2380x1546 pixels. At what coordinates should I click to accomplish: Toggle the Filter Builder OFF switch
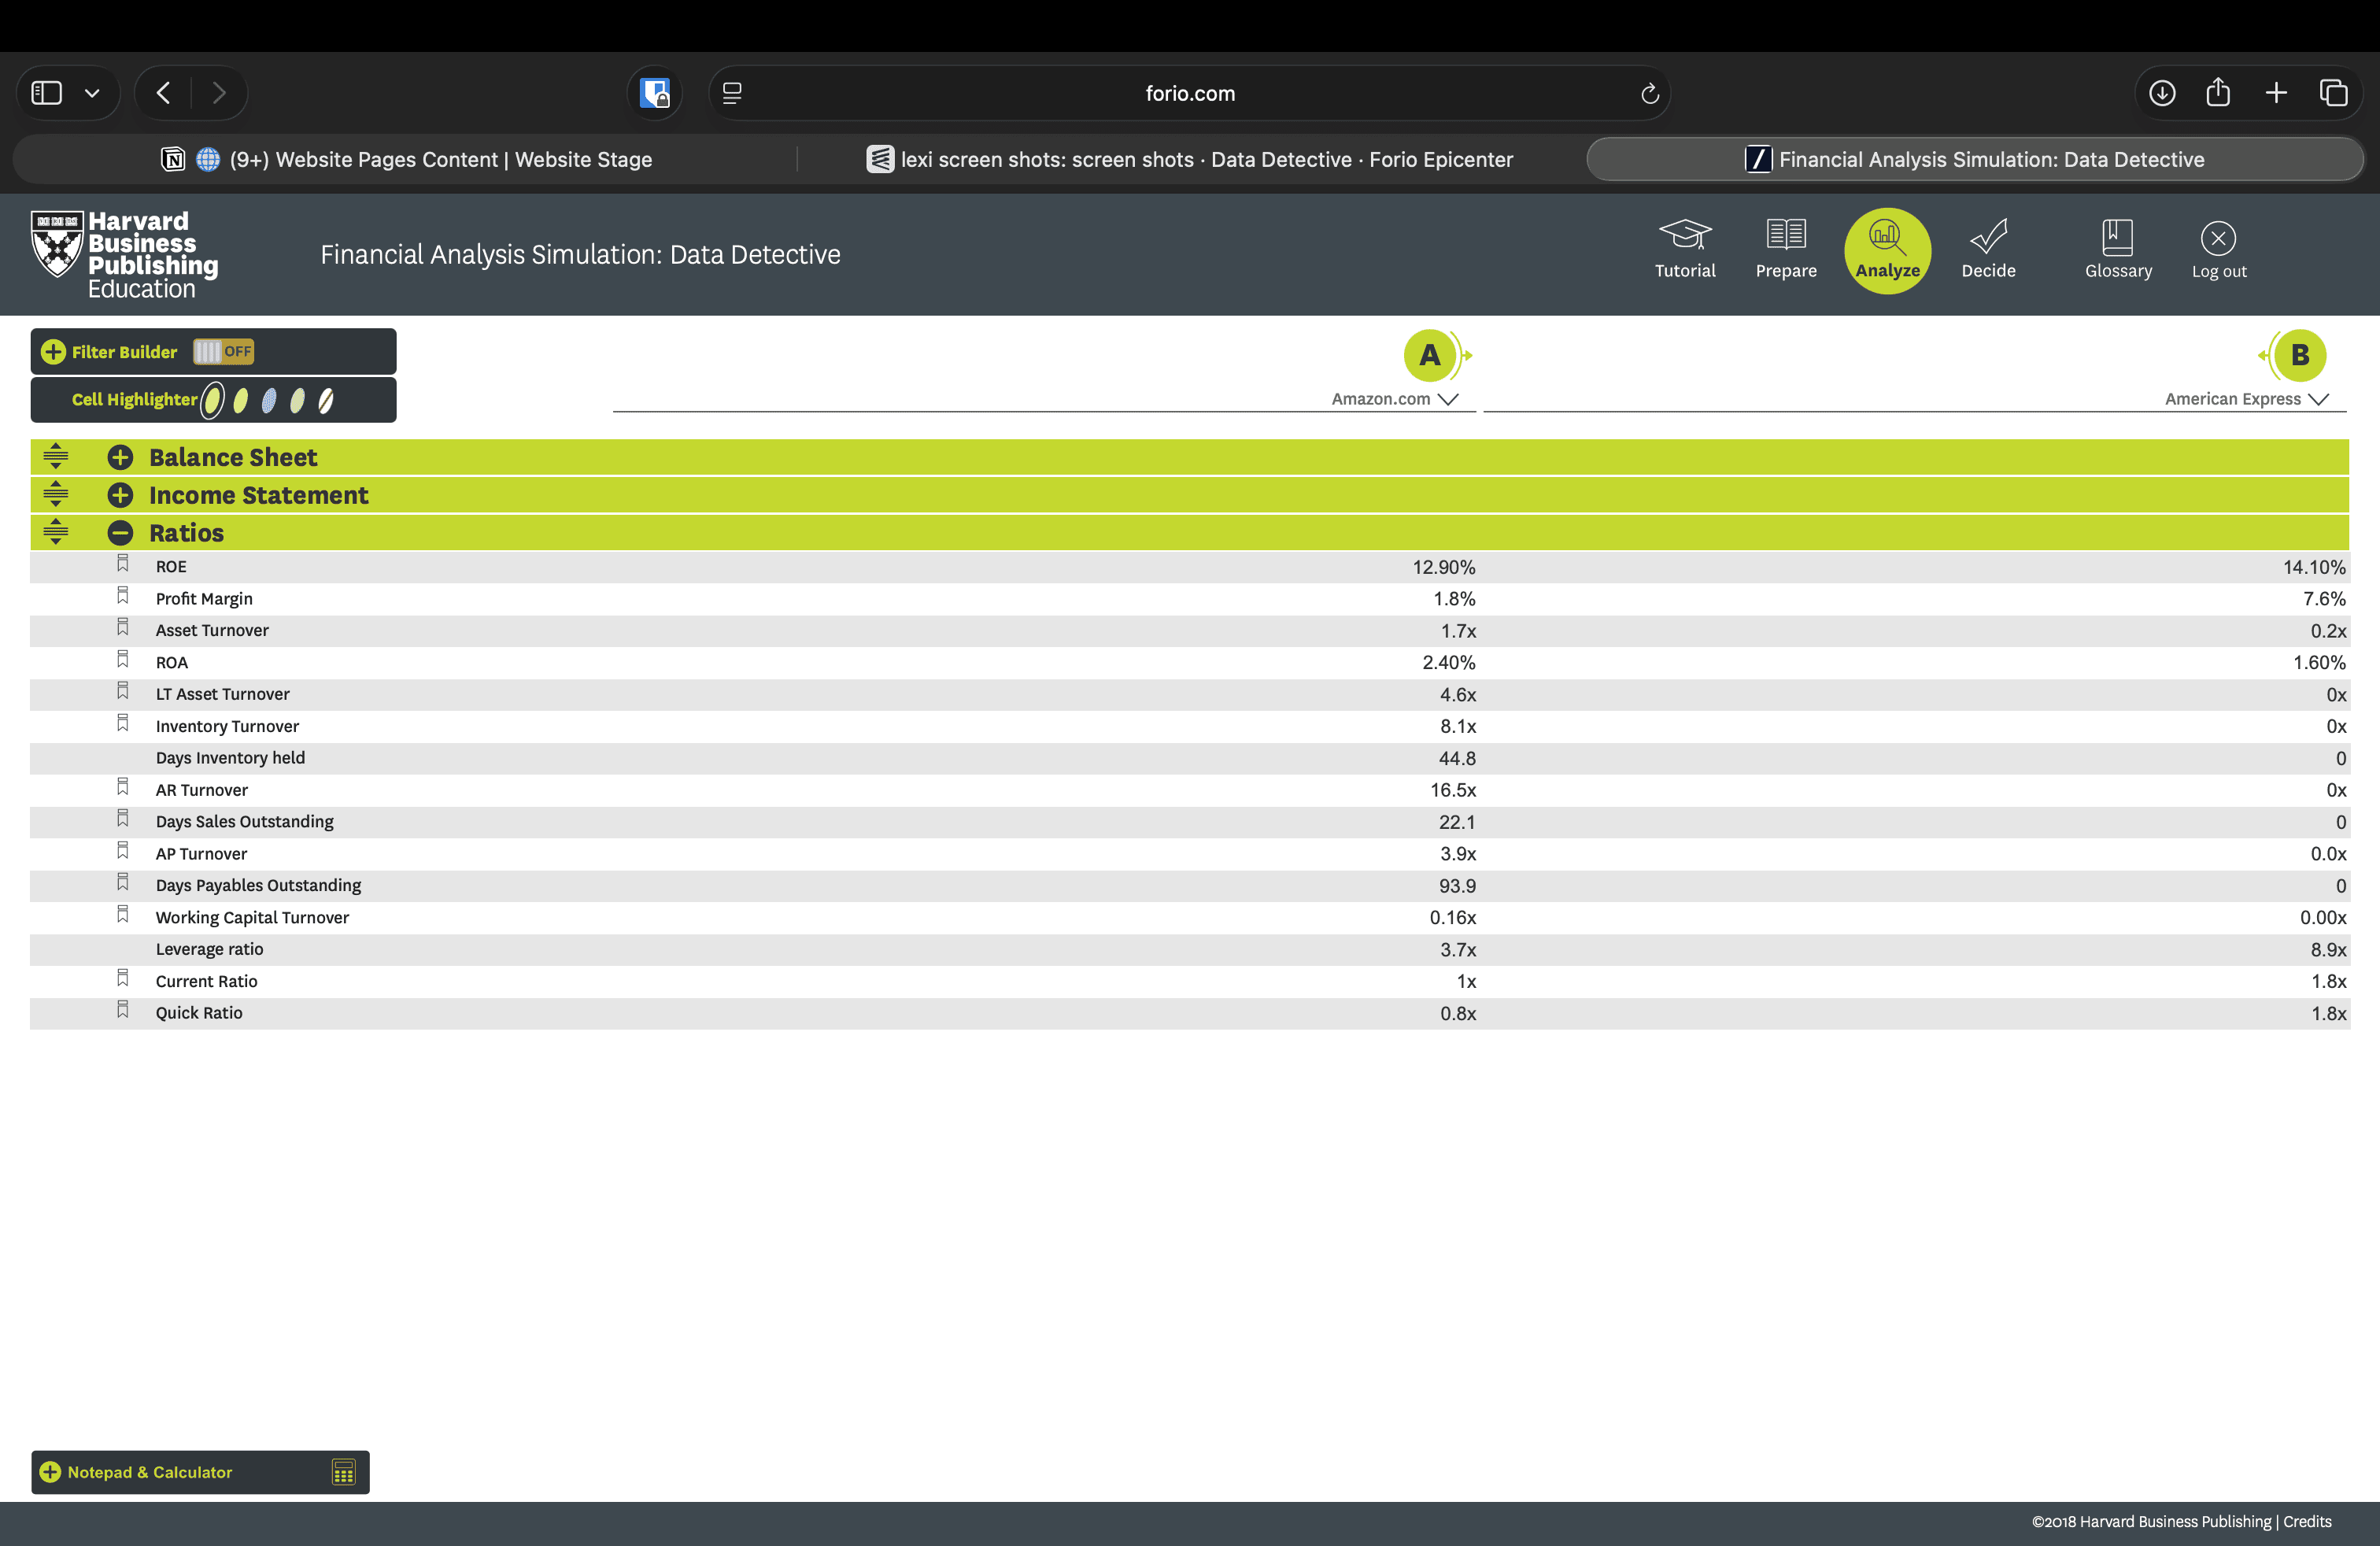pos(223,352)
